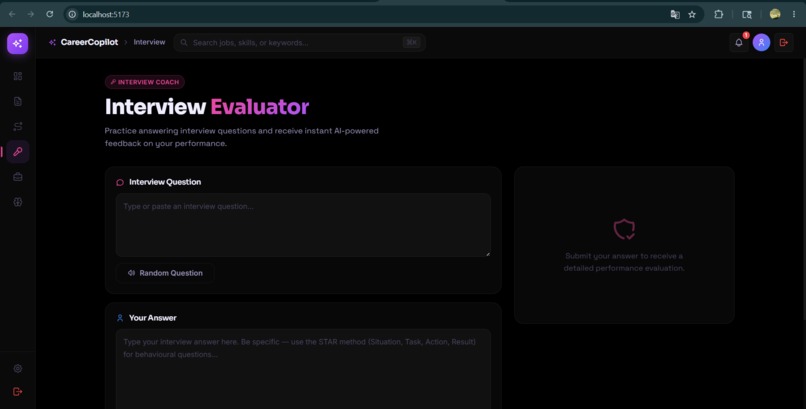Open the briefcase jobs icon in sidebar

[18, 177]
